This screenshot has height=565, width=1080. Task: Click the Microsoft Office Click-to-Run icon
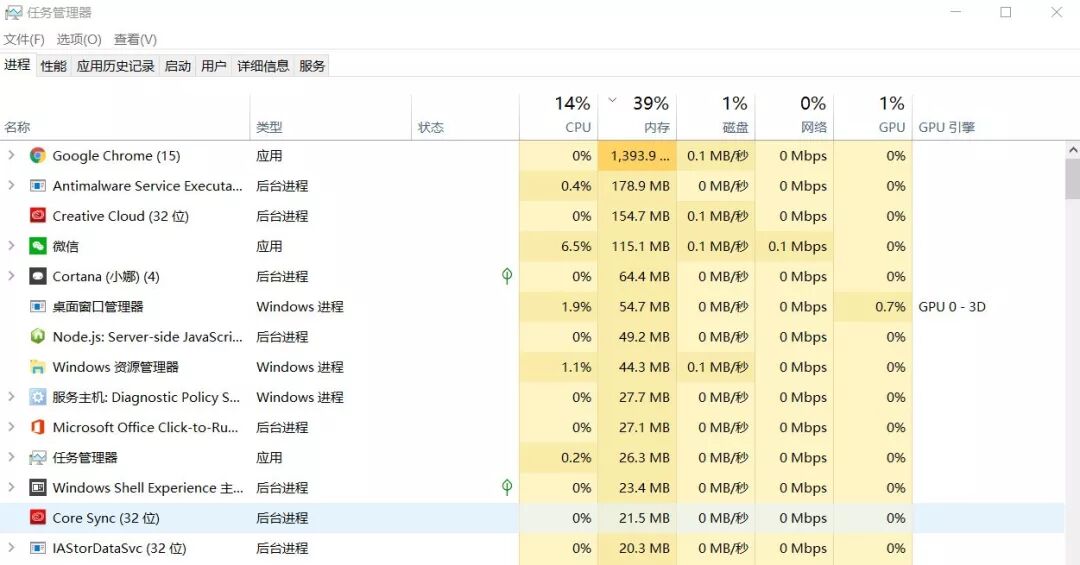click(x=37, y=427)
